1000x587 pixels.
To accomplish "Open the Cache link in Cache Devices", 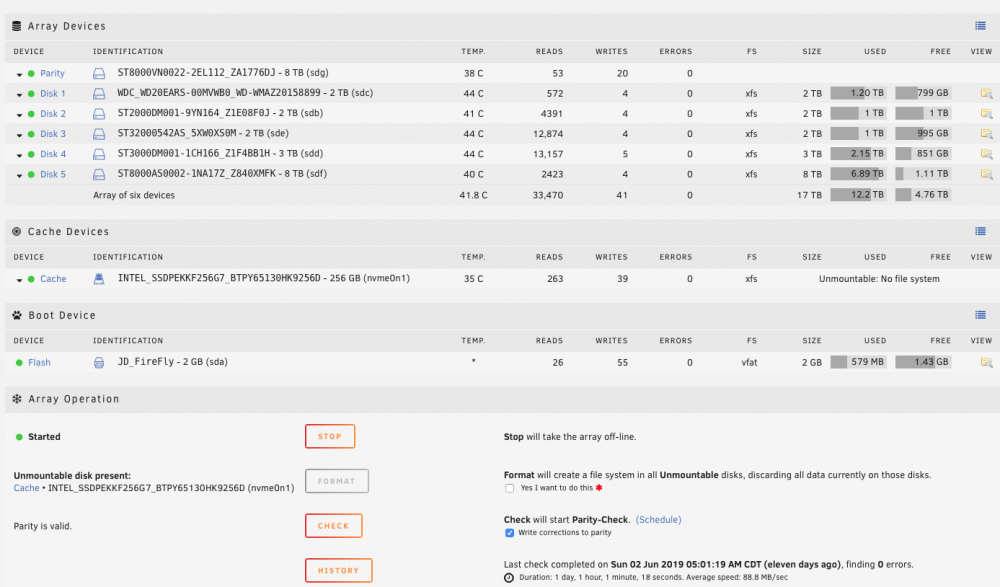I will click(x=53, y=279).
